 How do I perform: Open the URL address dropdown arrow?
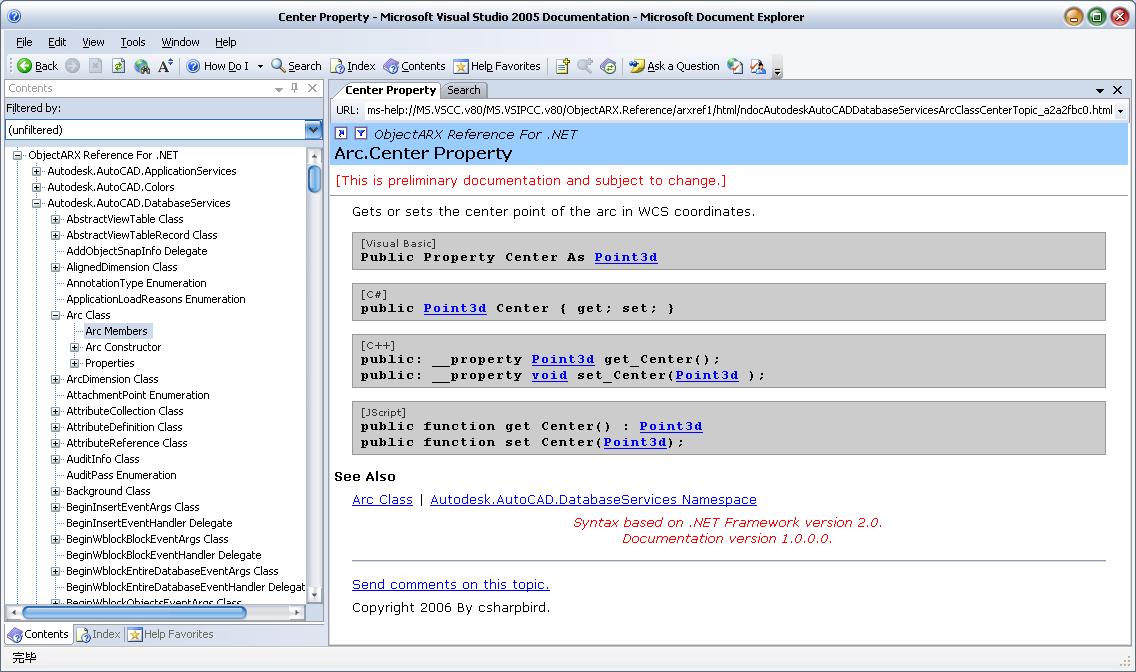point(1121,111)
